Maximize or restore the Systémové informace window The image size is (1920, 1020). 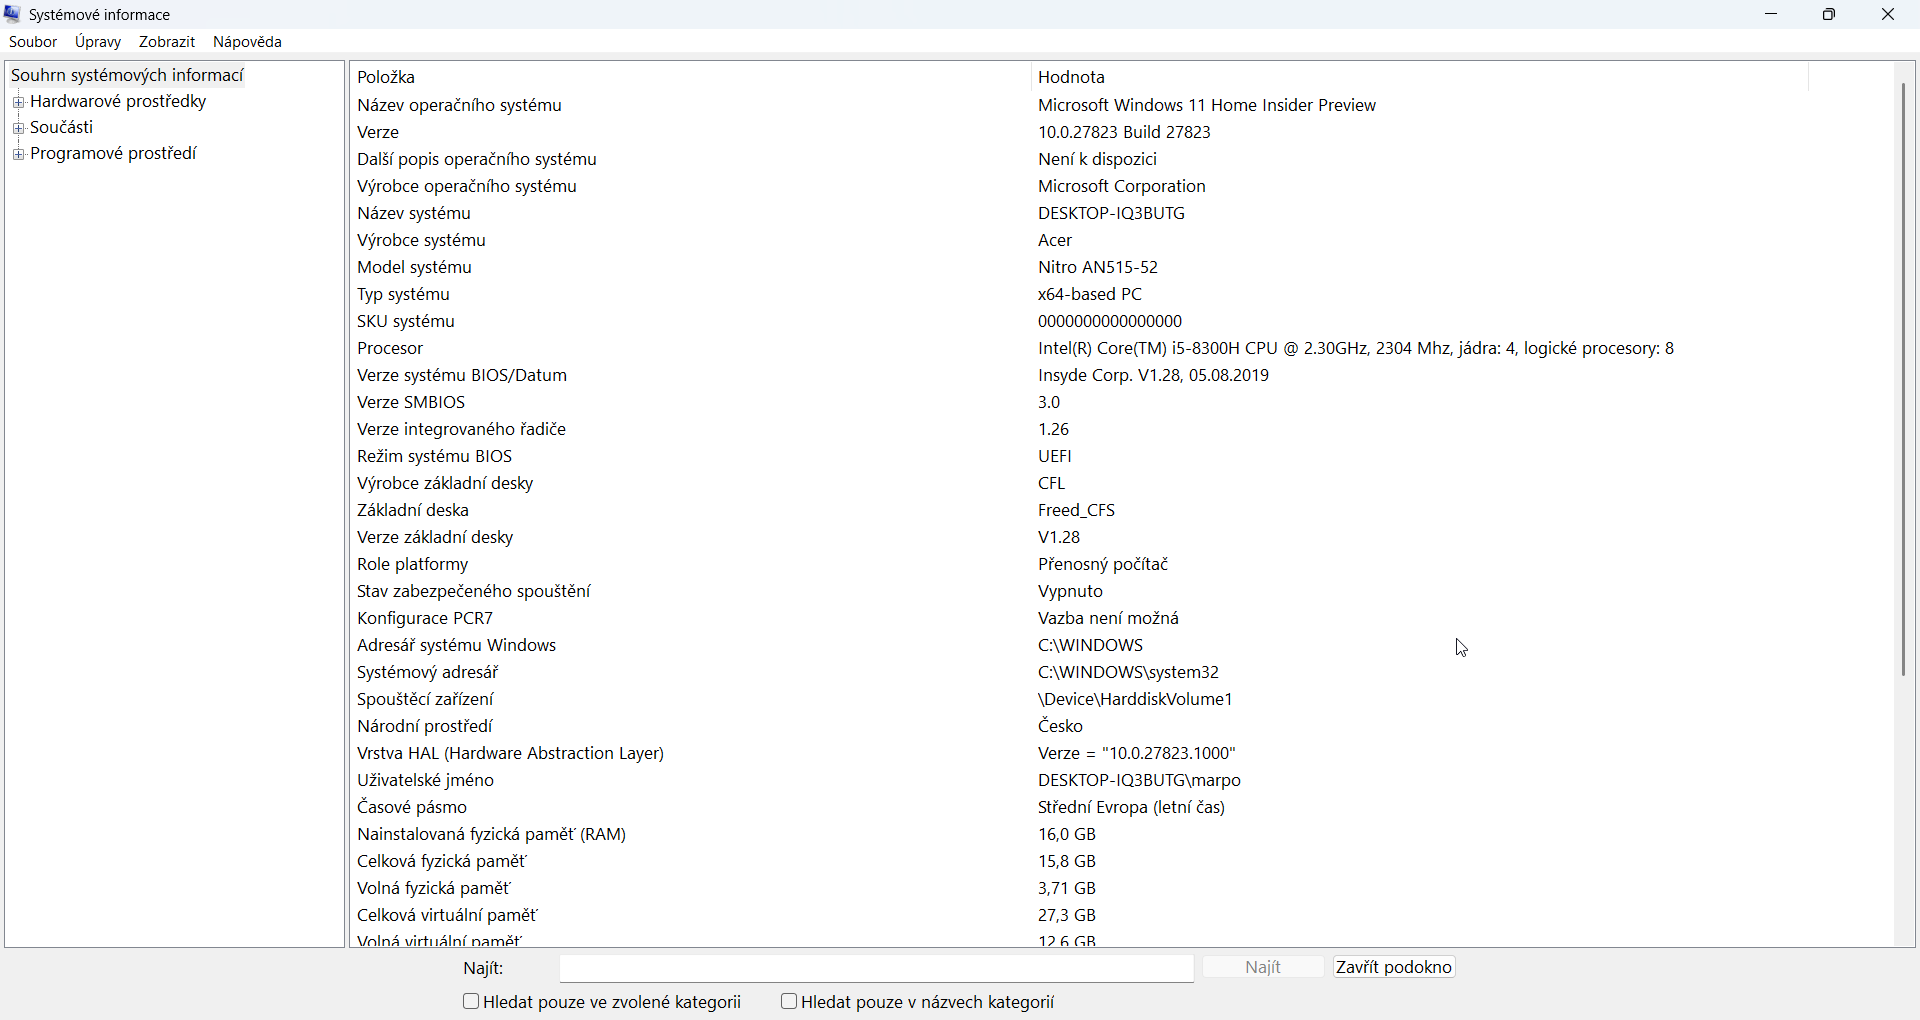coord(1830,14)
